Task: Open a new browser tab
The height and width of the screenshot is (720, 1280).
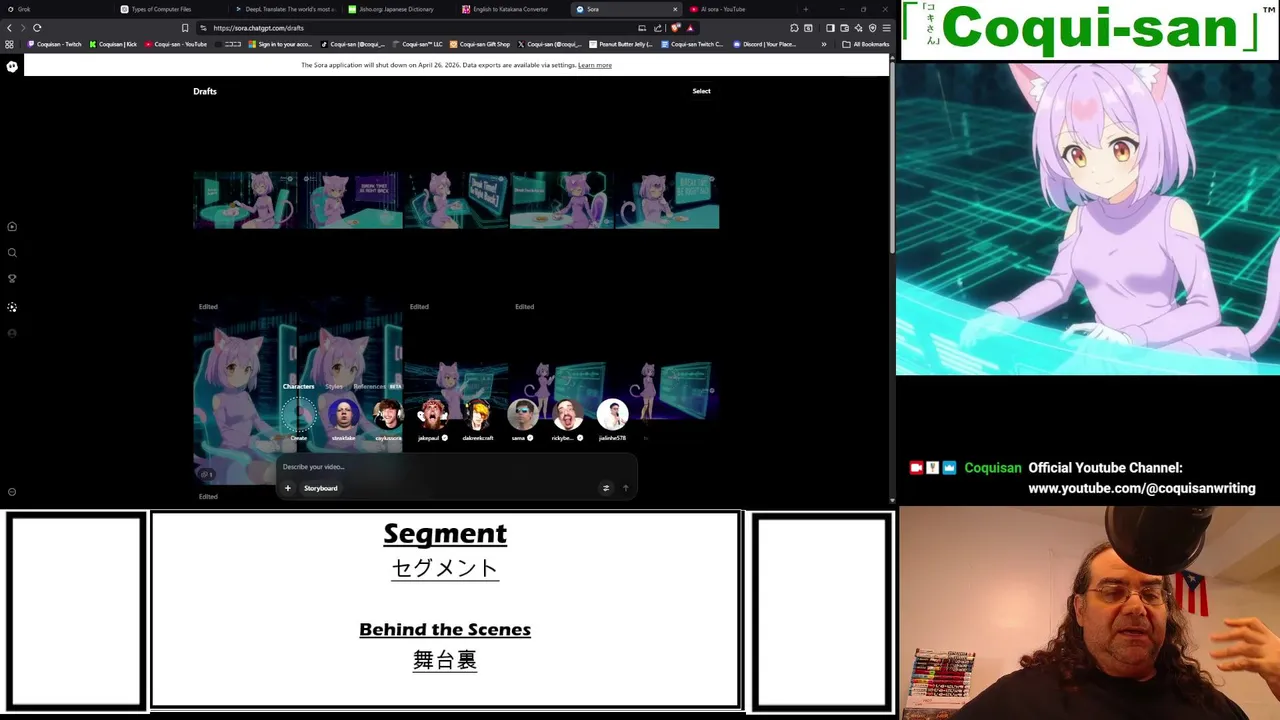Action: (806, 9)
